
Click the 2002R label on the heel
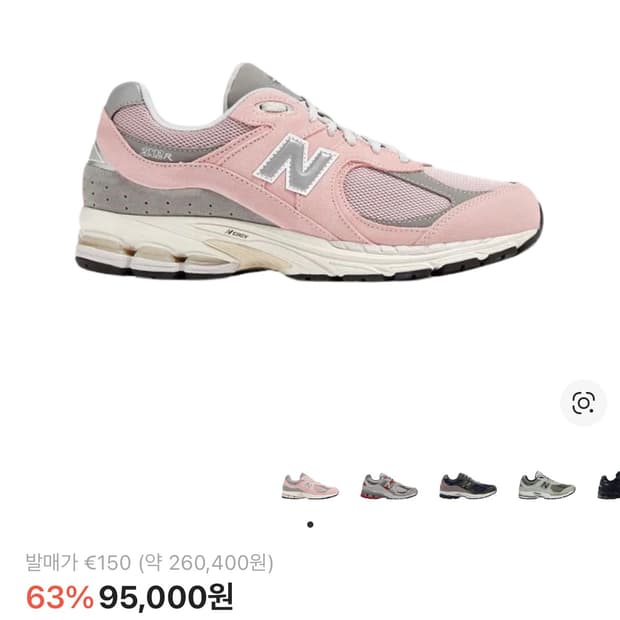coord(157,153)
